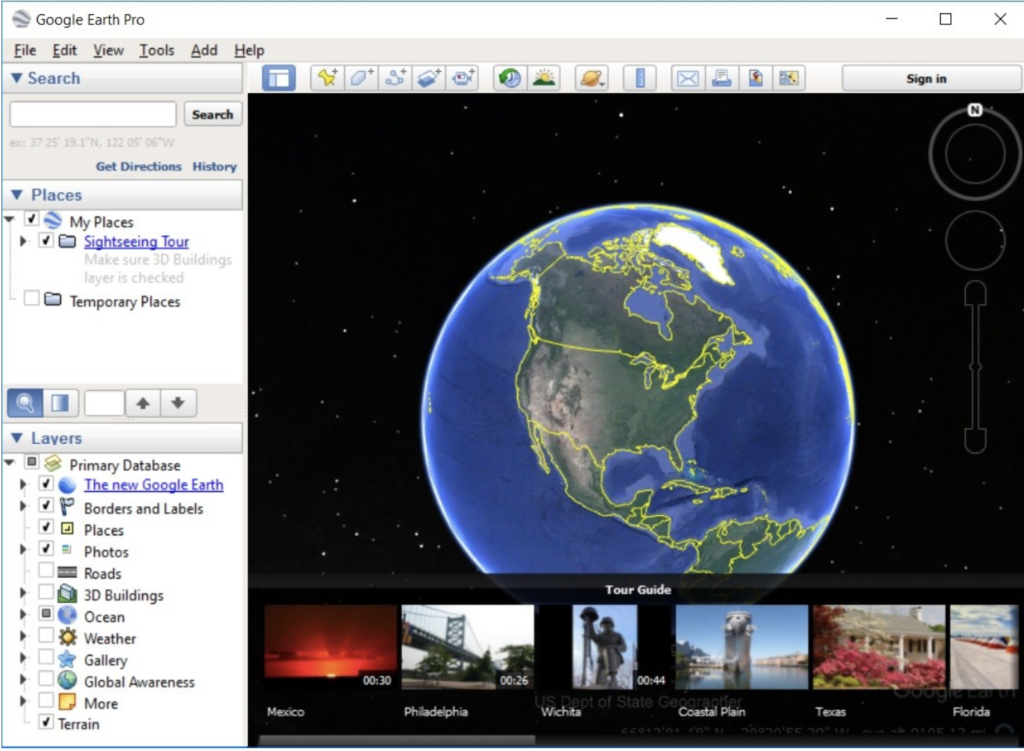The height and width of the screenshot is (751, 1024).
Task: Open the View menu
Action: [108, 50]
